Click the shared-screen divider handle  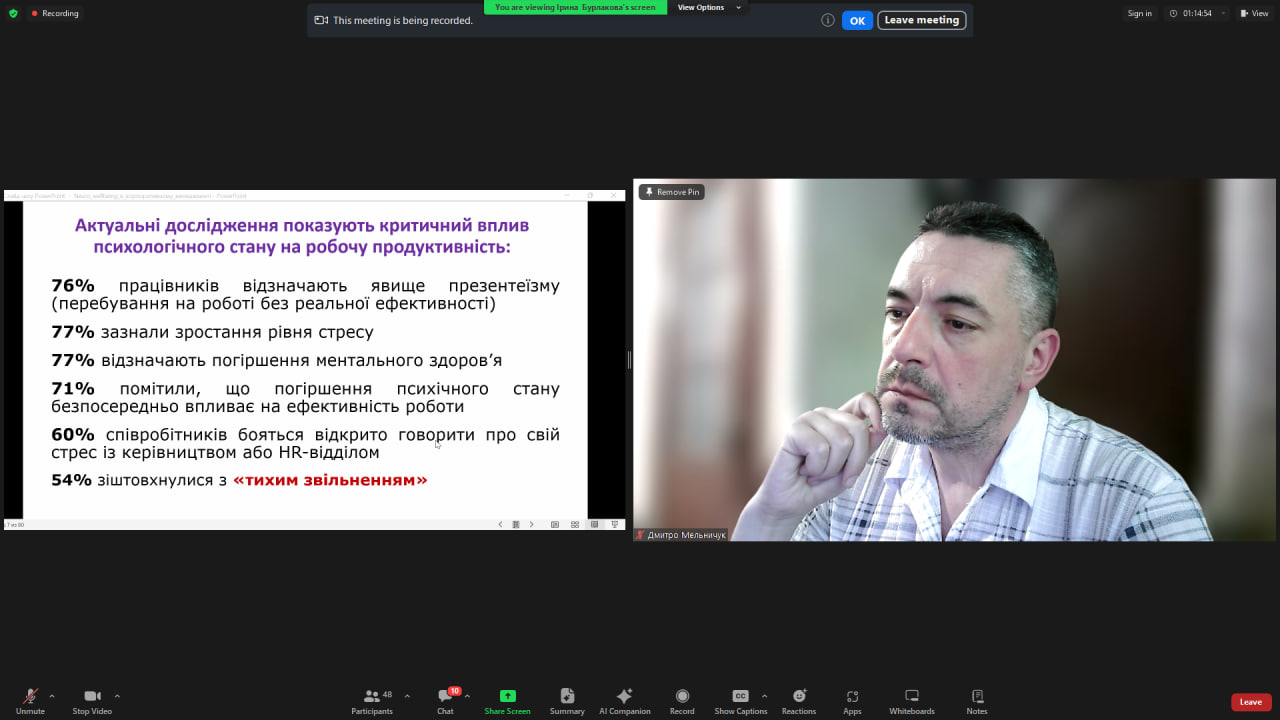629,360
